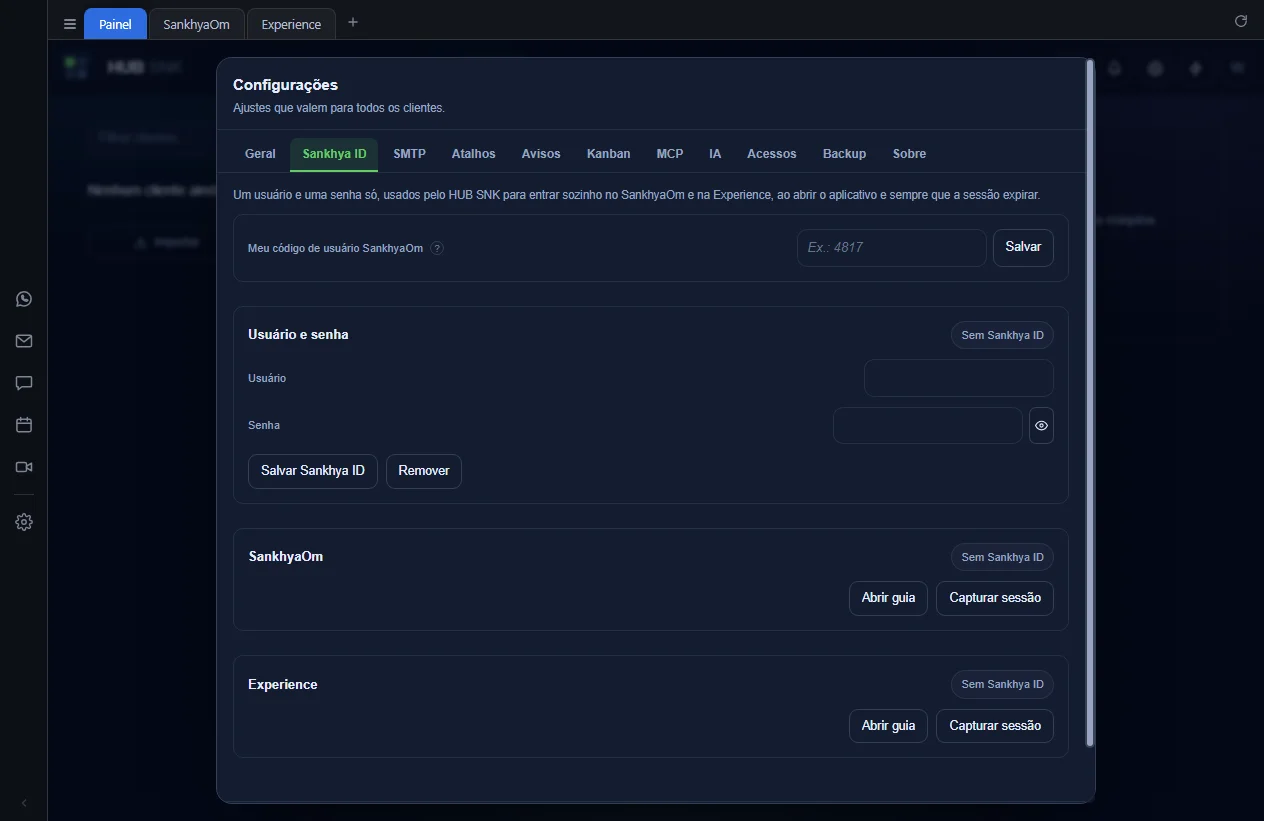Switch to the Painel tab

coord(115,24)
